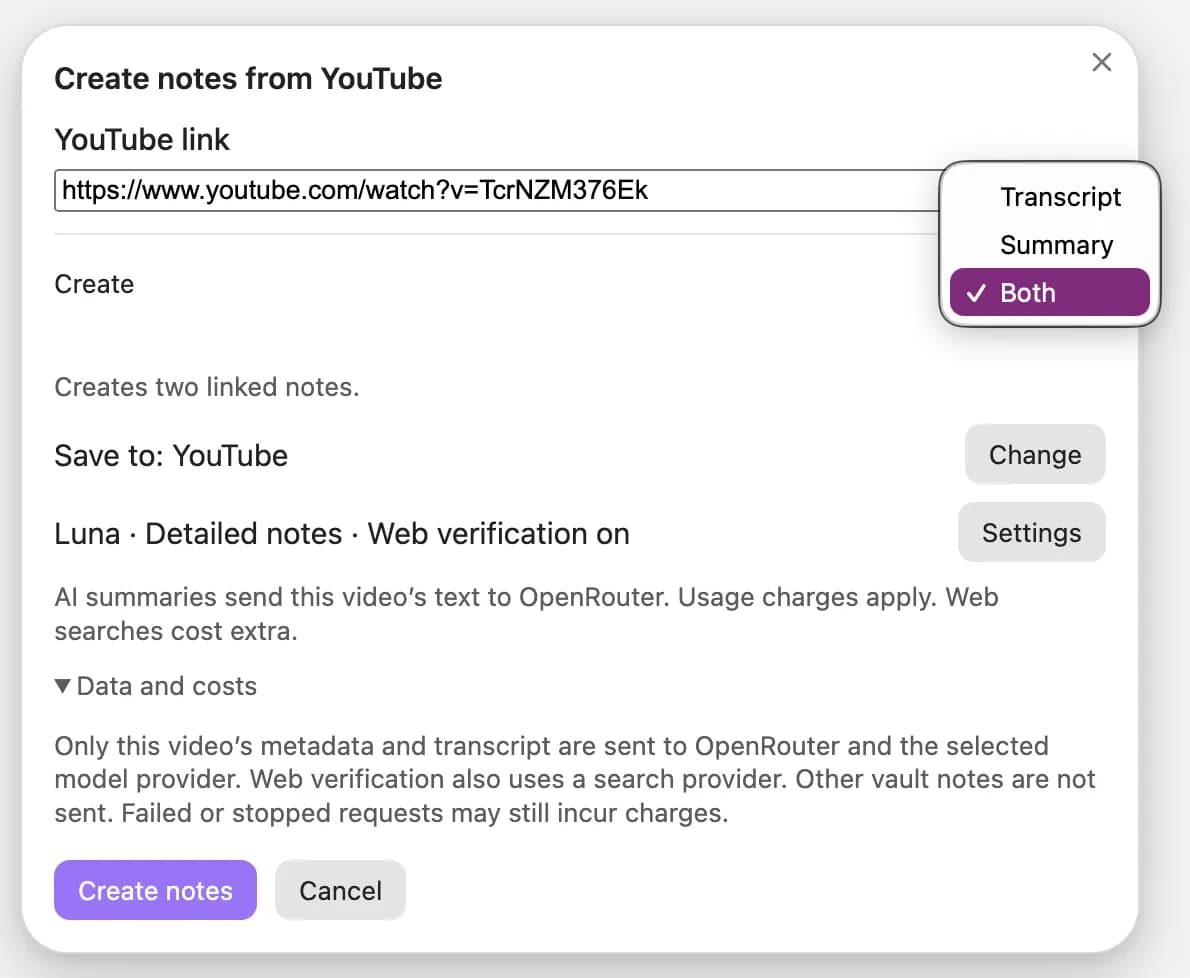Click the Change button for save location
1190x978 pixels.
point(1034,454)
